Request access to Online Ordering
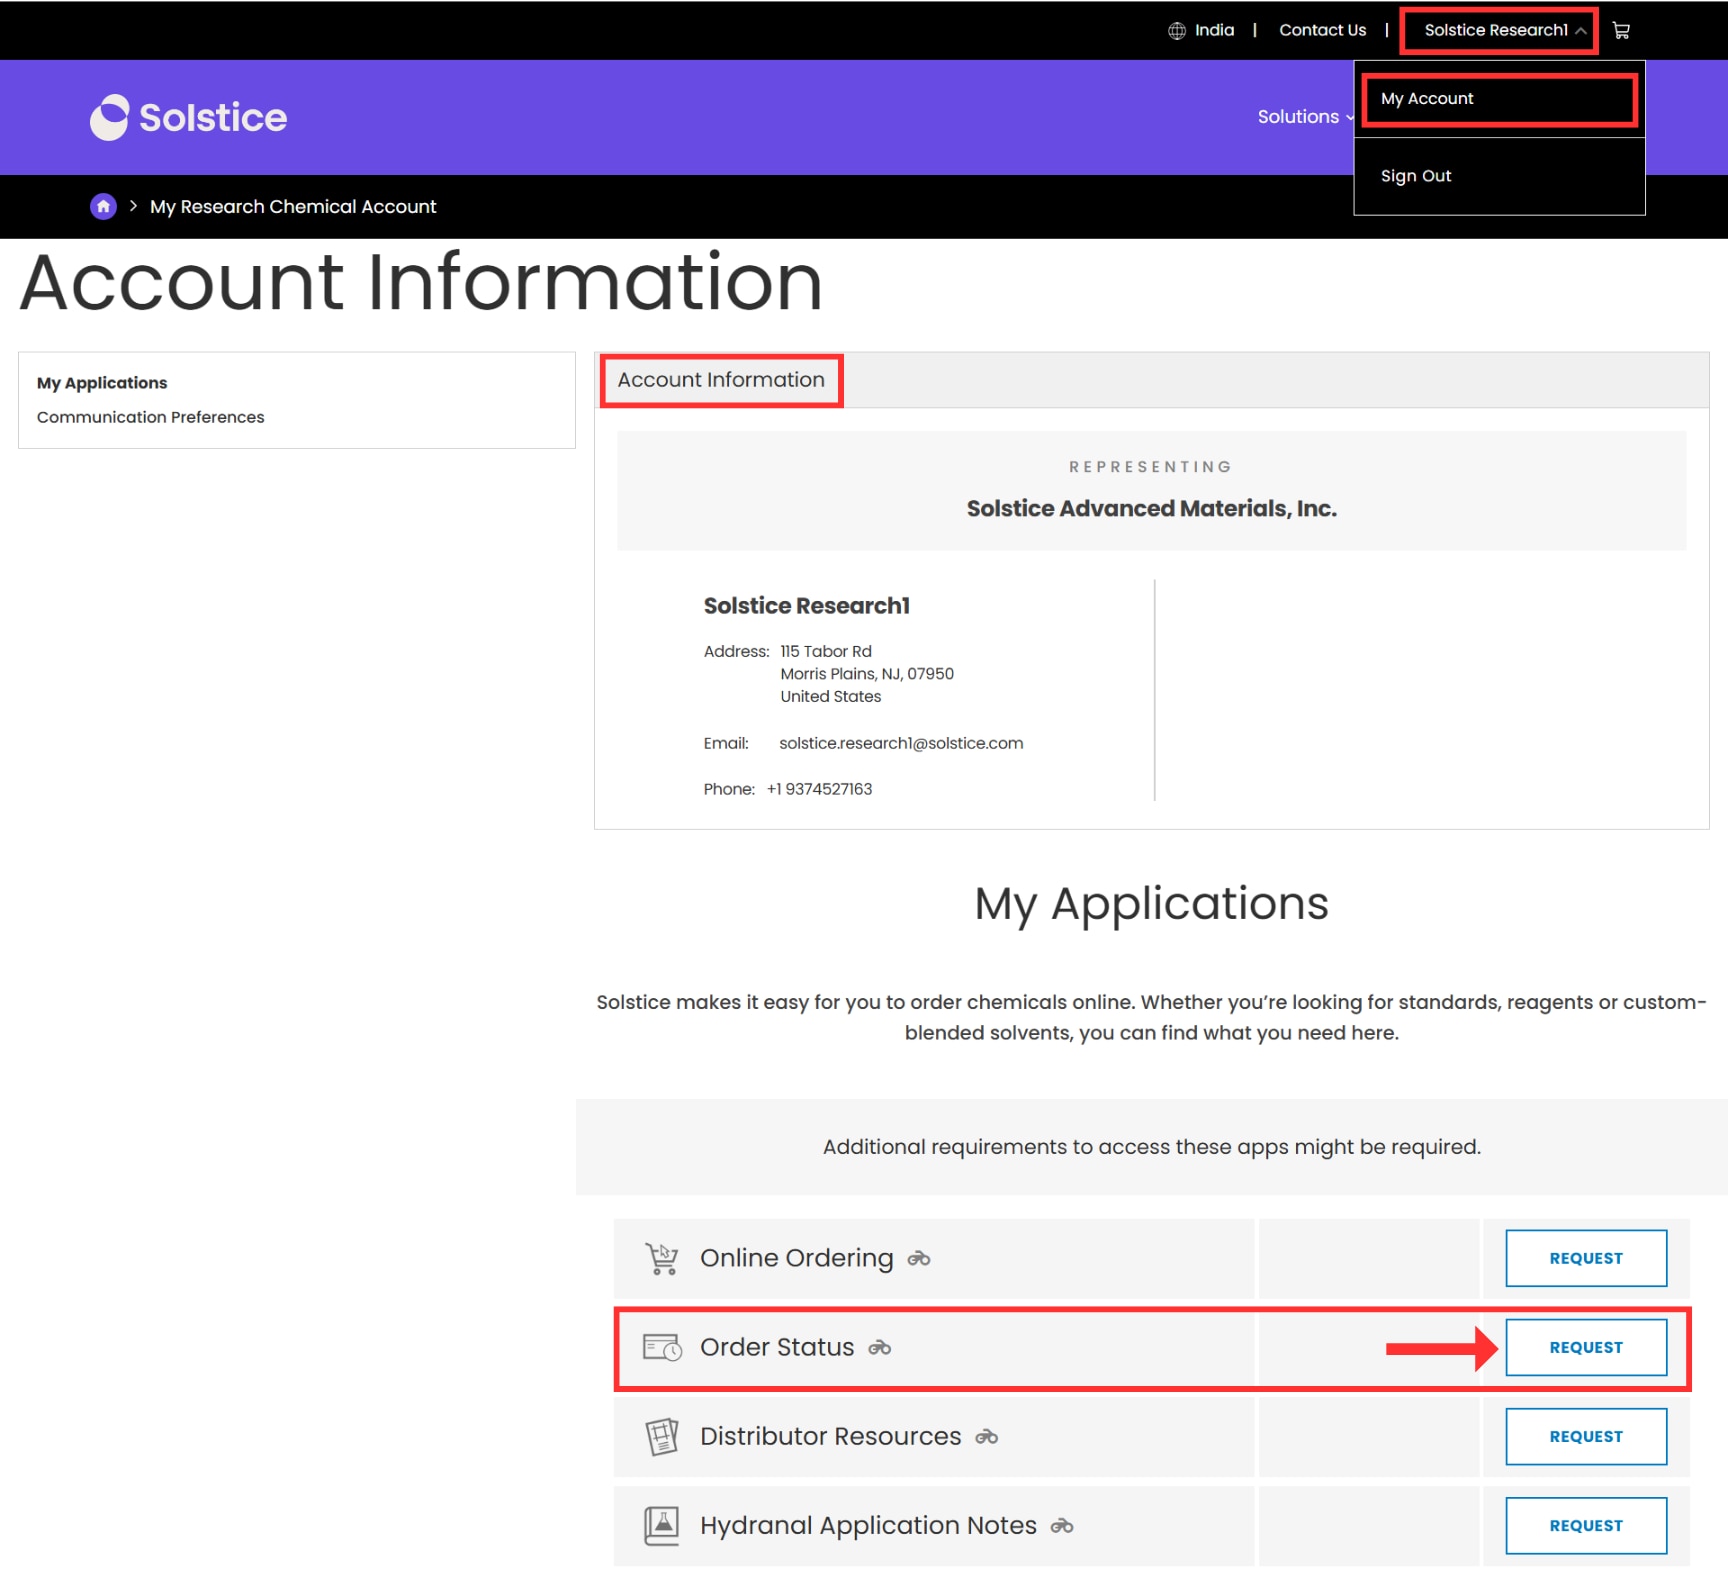 1586,1258
